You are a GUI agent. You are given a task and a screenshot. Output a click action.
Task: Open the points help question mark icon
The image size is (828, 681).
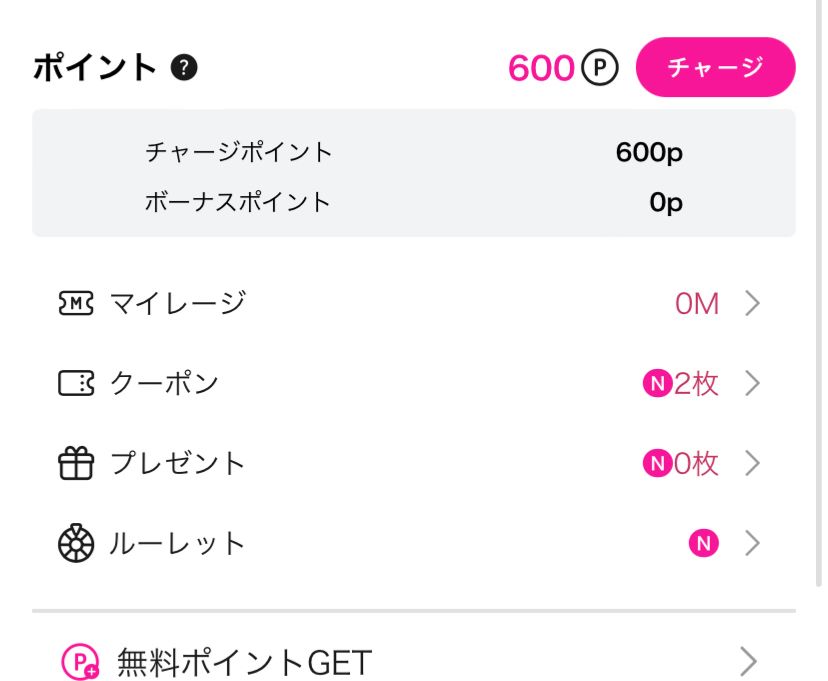coord(184,68)
